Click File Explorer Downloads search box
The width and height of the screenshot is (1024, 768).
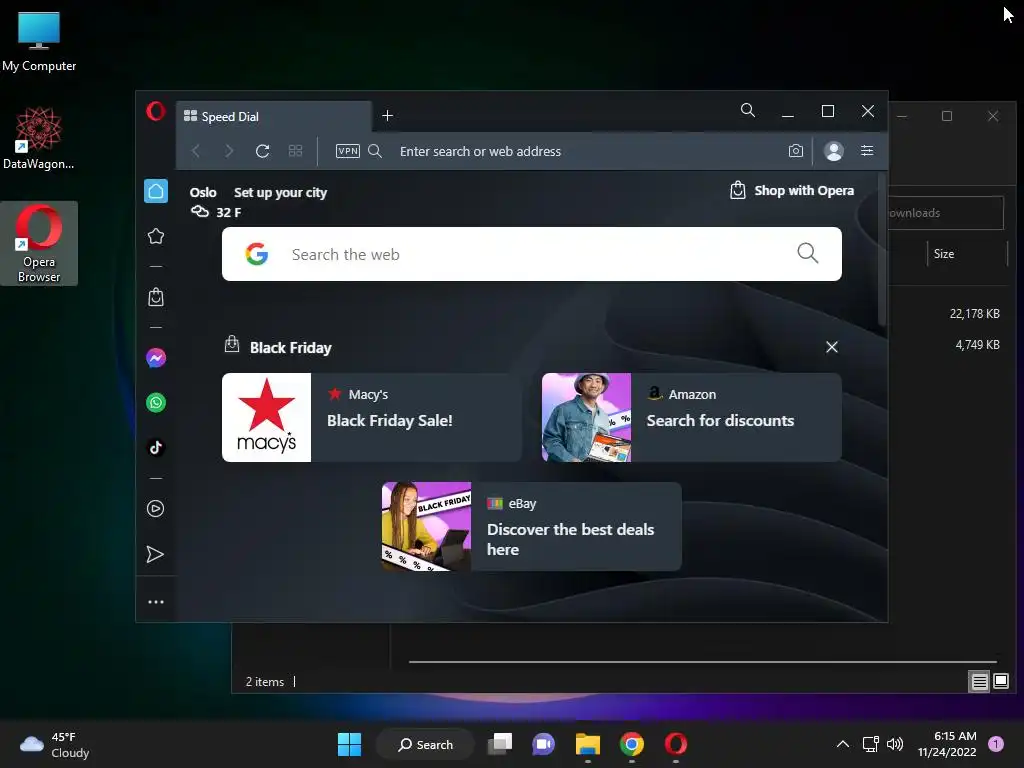[x=945, y=213]
